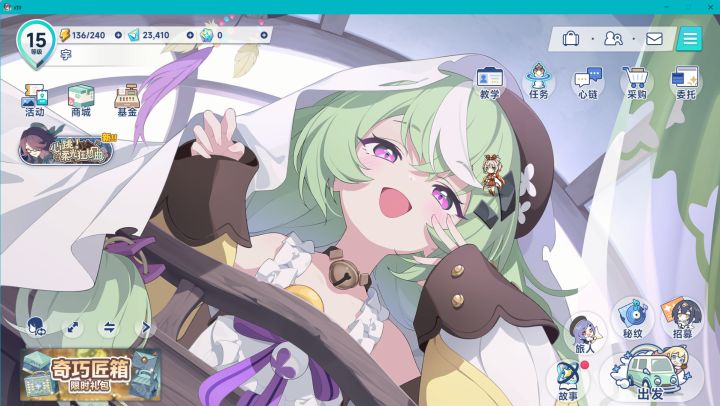
Task: Click the lightning stamina icon
Action: 65,35
